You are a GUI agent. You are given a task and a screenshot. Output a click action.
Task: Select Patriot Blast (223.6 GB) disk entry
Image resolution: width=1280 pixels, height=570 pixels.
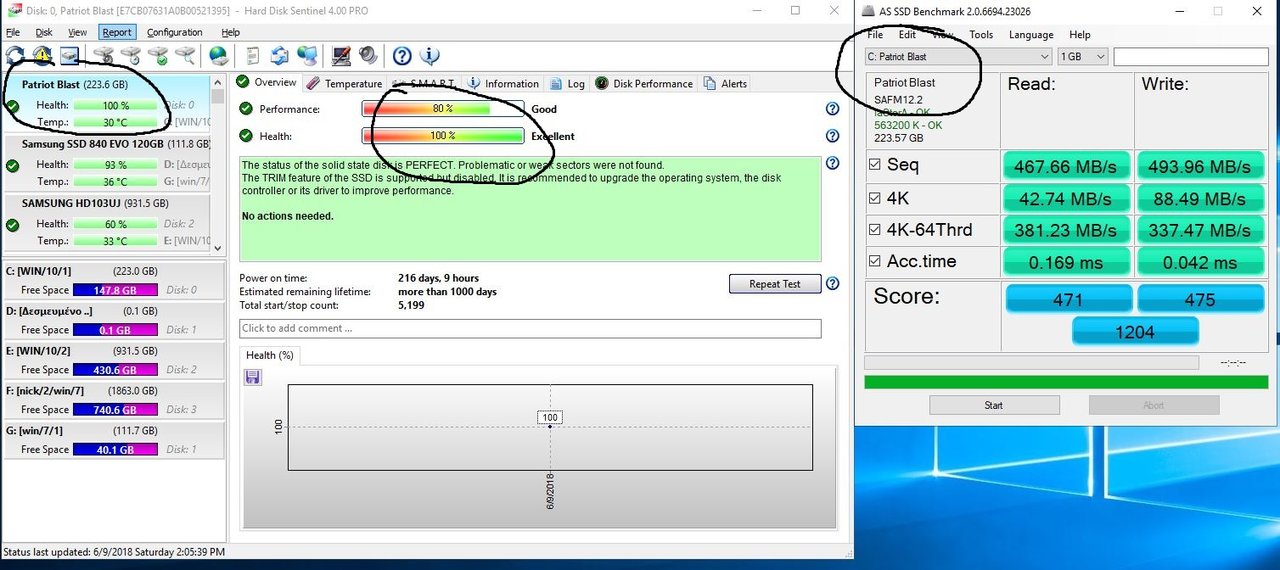pos(106,104)
